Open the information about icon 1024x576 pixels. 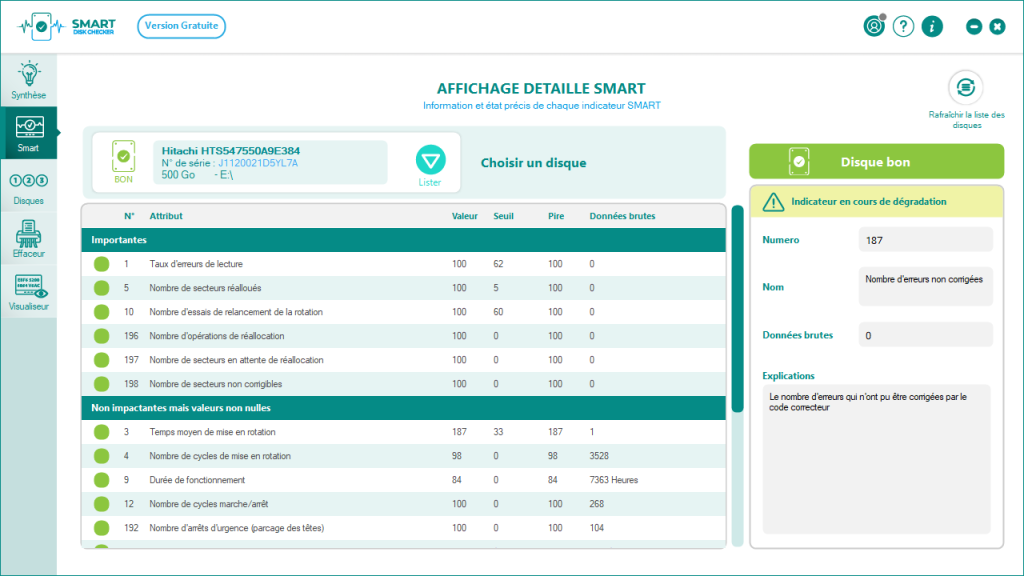pos(932,27)
